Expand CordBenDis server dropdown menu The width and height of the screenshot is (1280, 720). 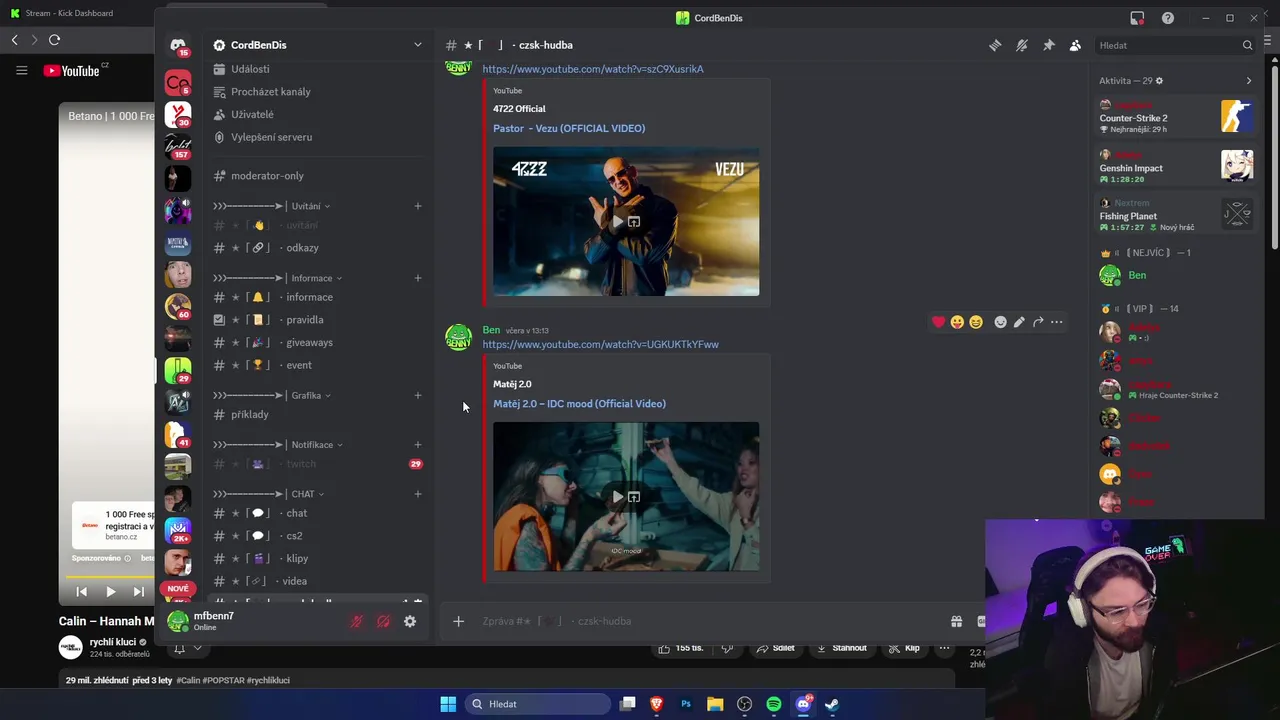tap(418, 45)
